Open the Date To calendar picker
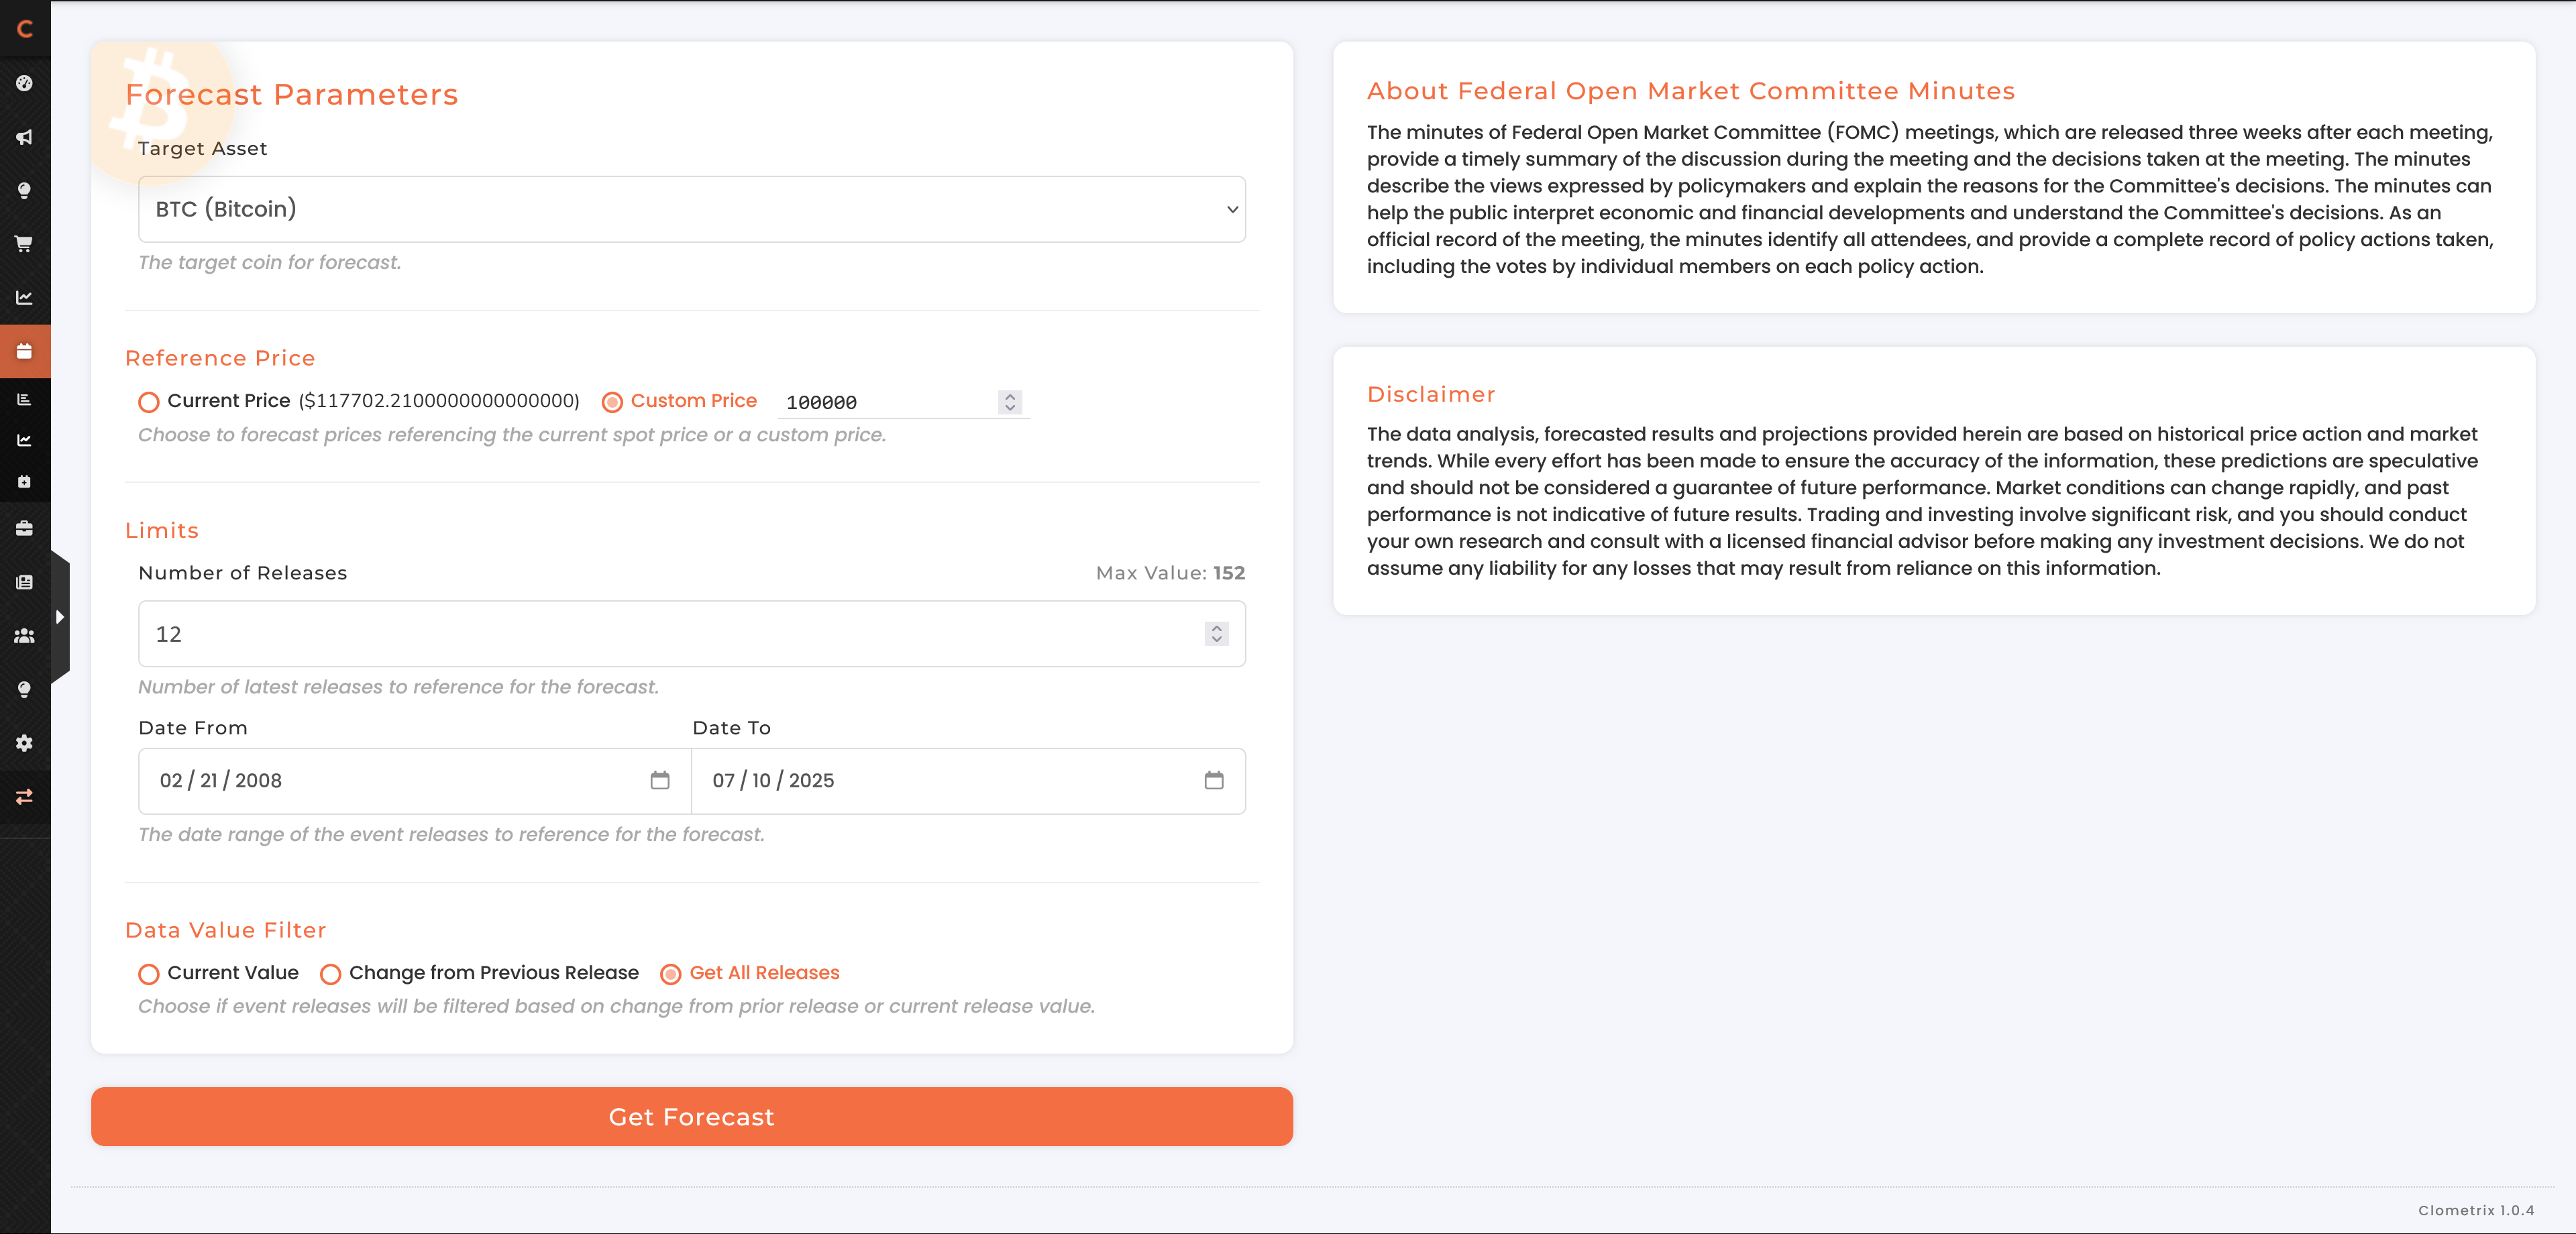Viewport: 2576px width, 1234px height. (x=1213, y=780)
